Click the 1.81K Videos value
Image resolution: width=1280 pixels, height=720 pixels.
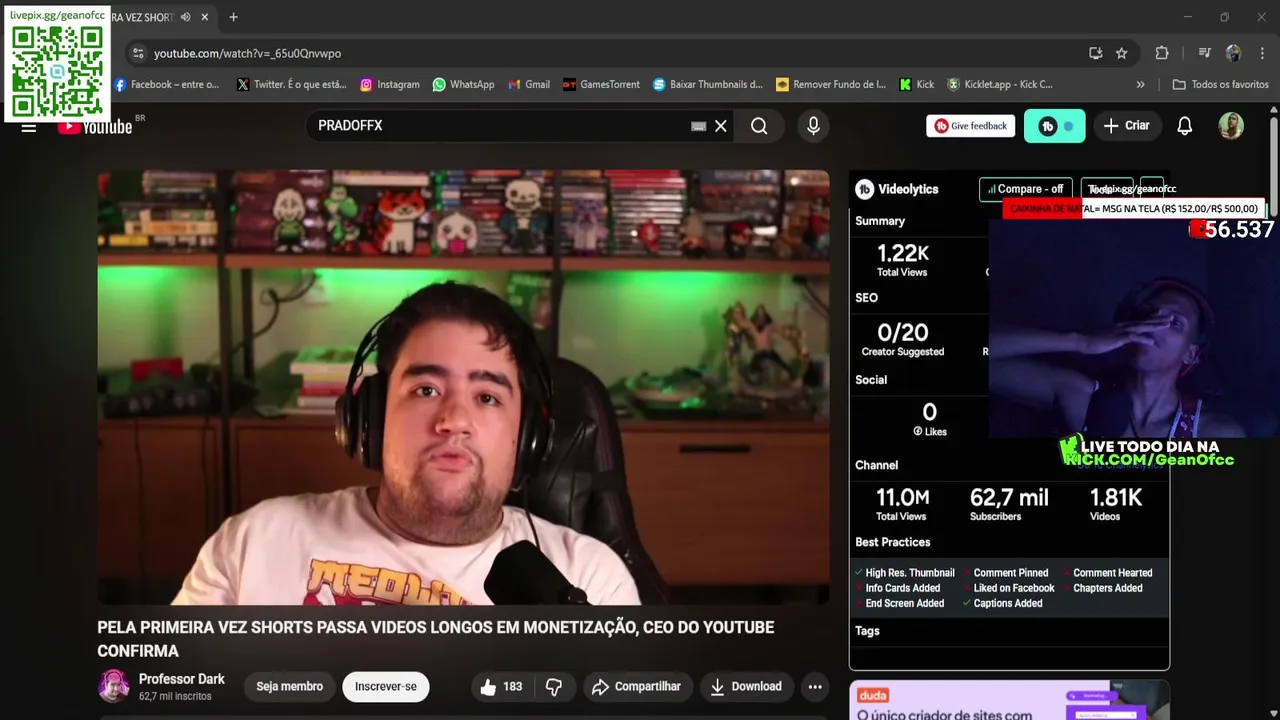click(x=1116, y=498)
